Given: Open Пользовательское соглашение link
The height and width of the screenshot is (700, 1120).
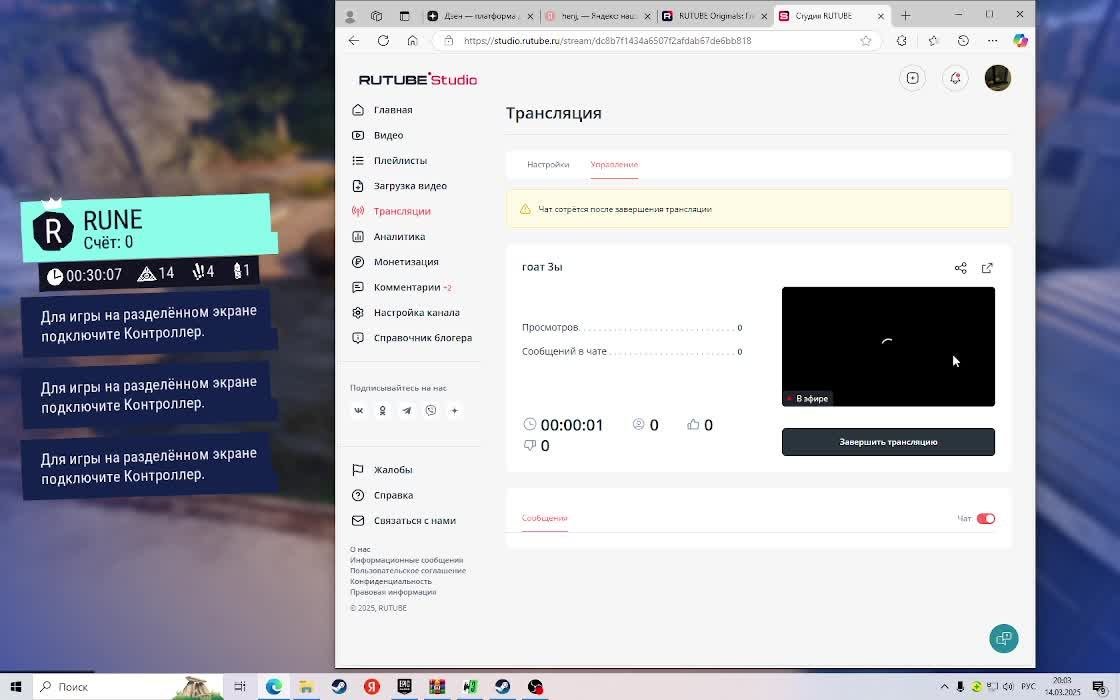Looking at the screenshot, I should [408, 571].
